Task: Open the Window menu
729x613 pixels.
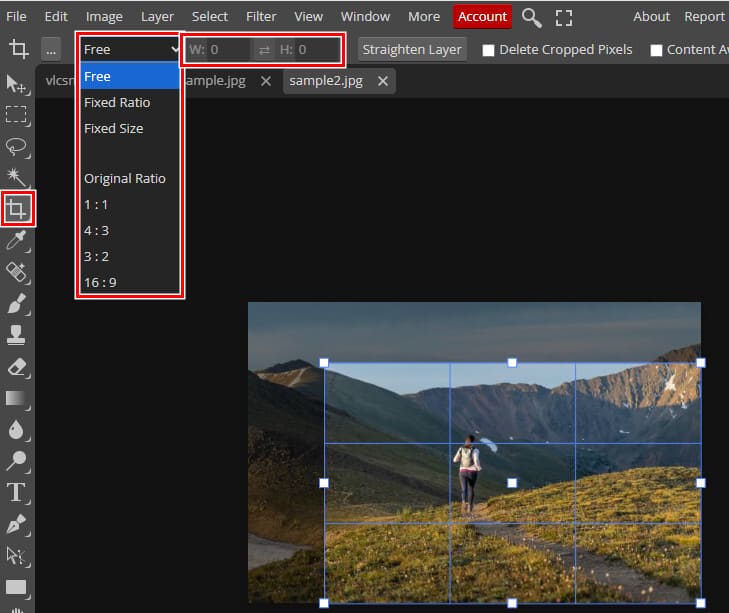Action: coord(365,17)
